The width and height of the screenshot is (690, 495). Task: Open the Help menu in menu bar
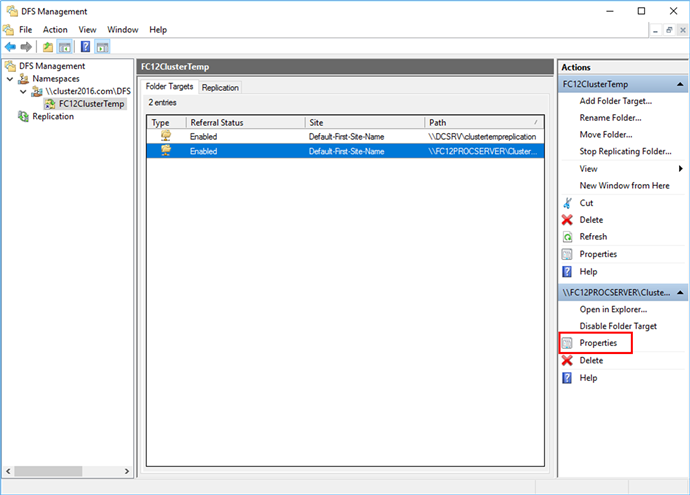tap(158, 30)
